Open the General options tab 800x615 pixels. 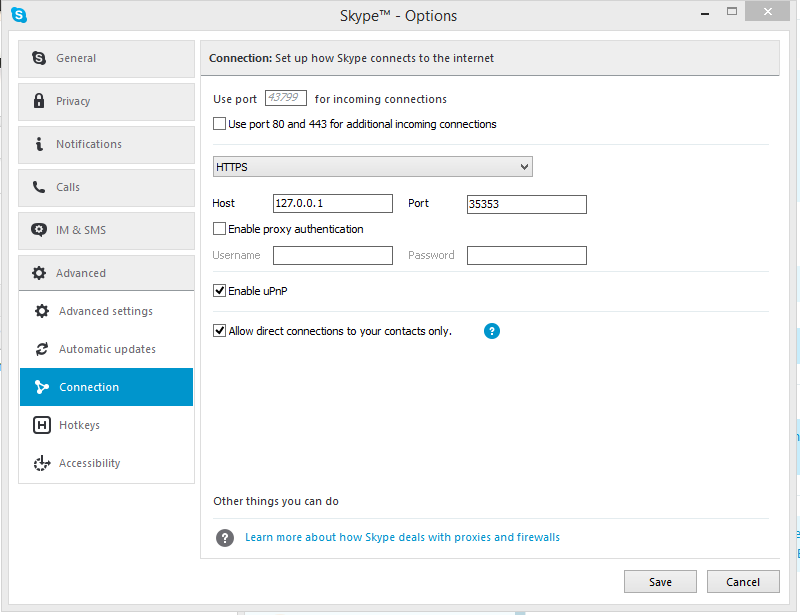tap(107, 59)
